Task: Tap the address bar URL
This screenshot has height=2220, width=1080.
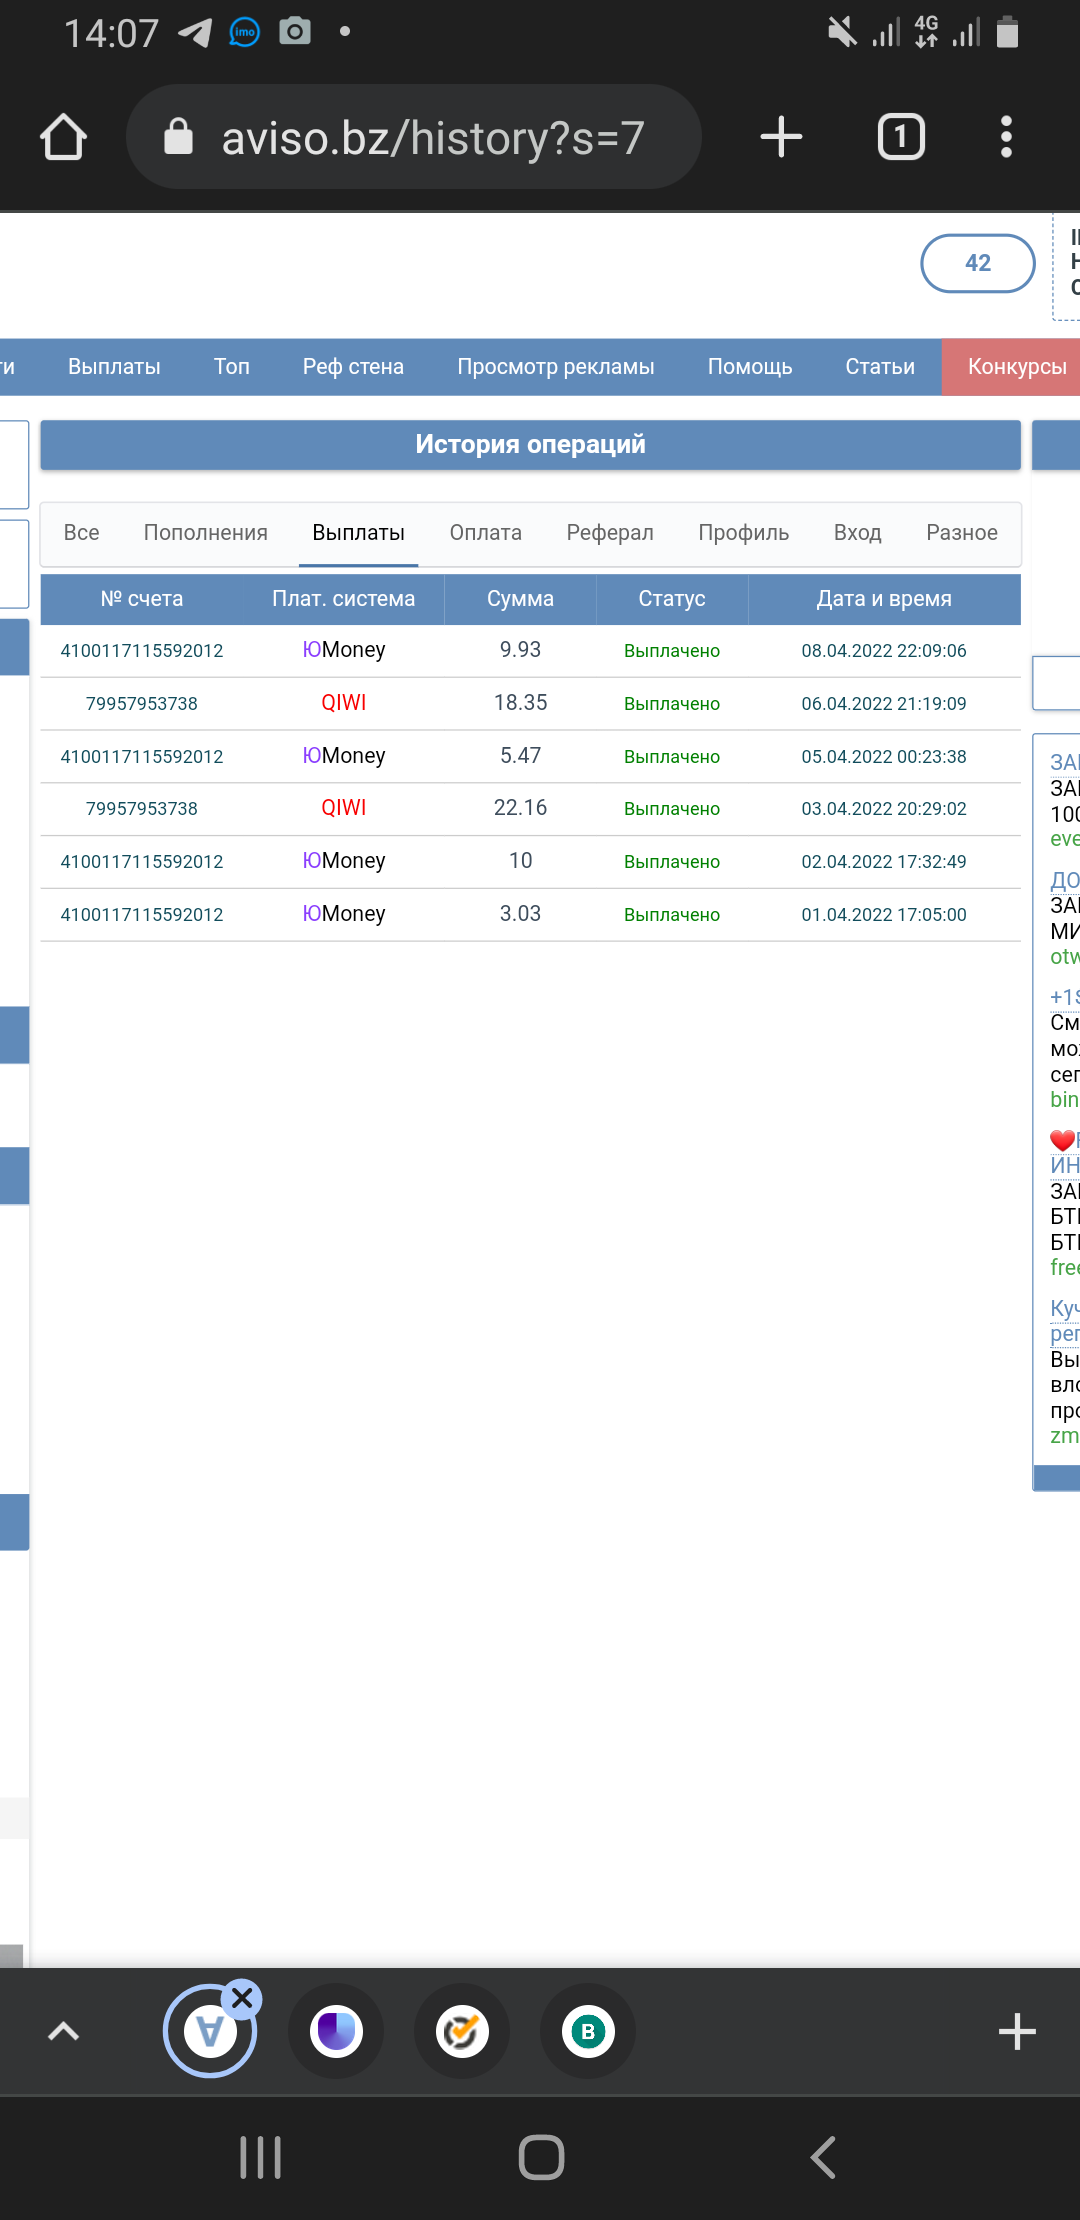Action: pos(432,137)
